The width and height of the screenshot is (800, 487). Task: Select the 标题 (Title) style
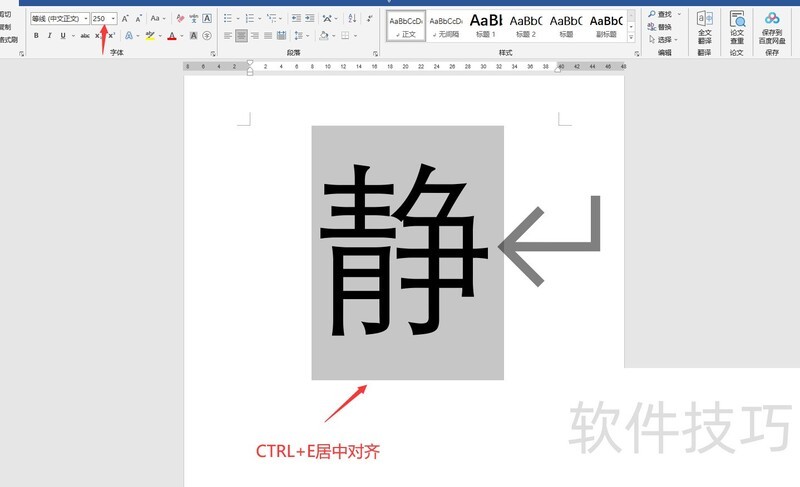click(566, 26)
